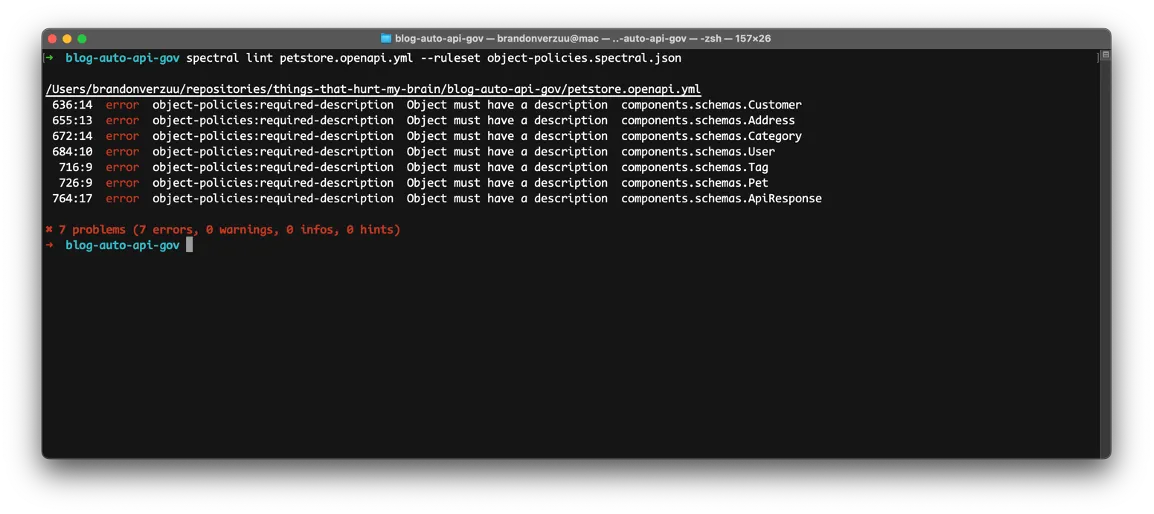The width and height of the screenshot is (1154, 514).
Task: Click line number '636:14'
Action: (x=72, y=105)
